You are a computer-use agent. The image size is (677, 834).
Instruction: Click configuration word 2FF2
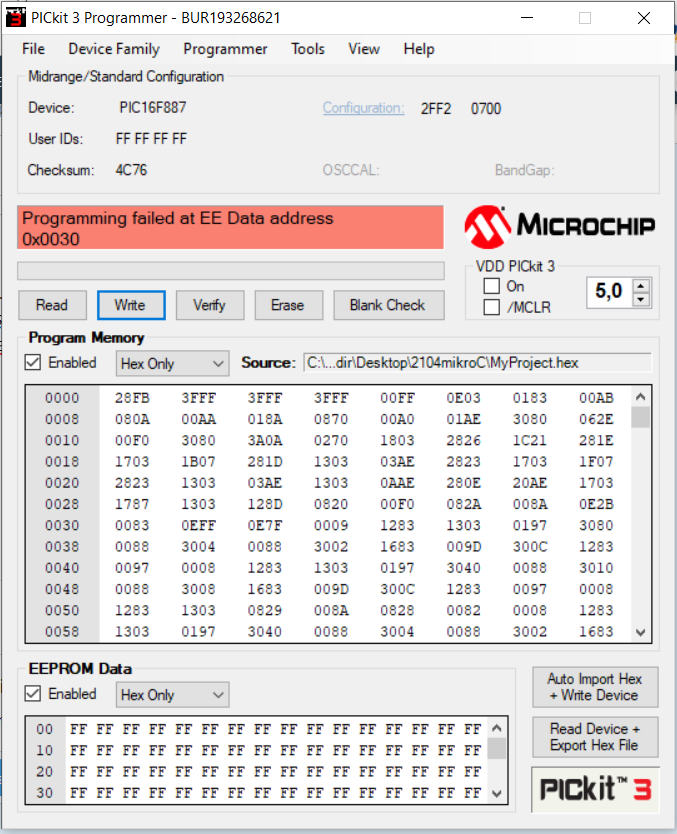coord(436,109)
